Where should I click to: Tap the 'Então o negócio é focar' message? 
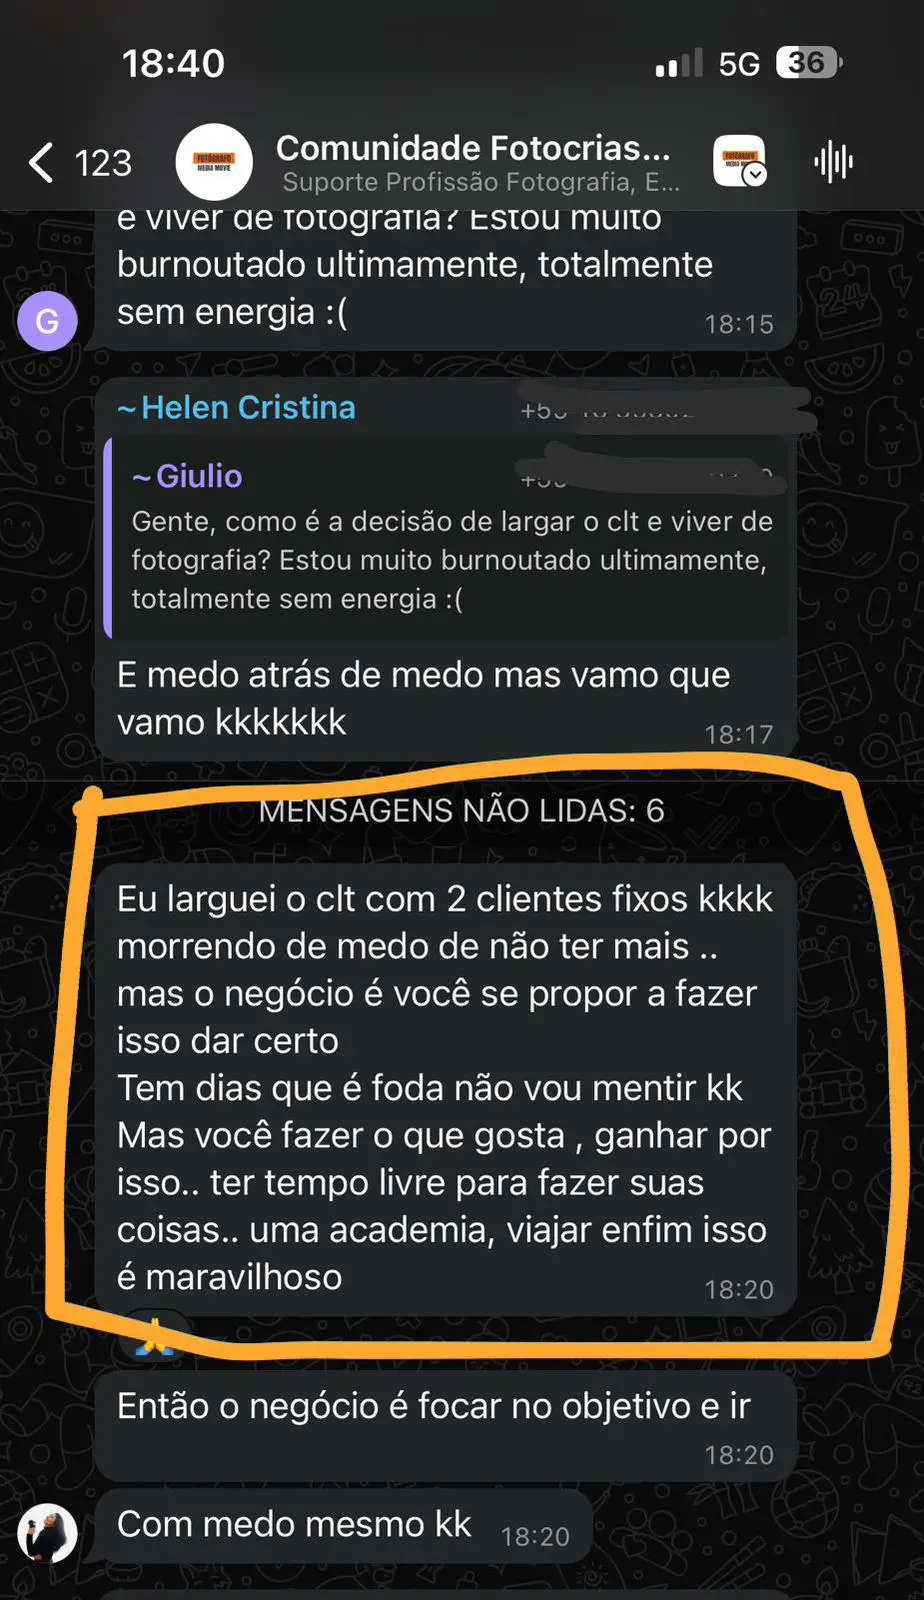[x=445, y=1426]
